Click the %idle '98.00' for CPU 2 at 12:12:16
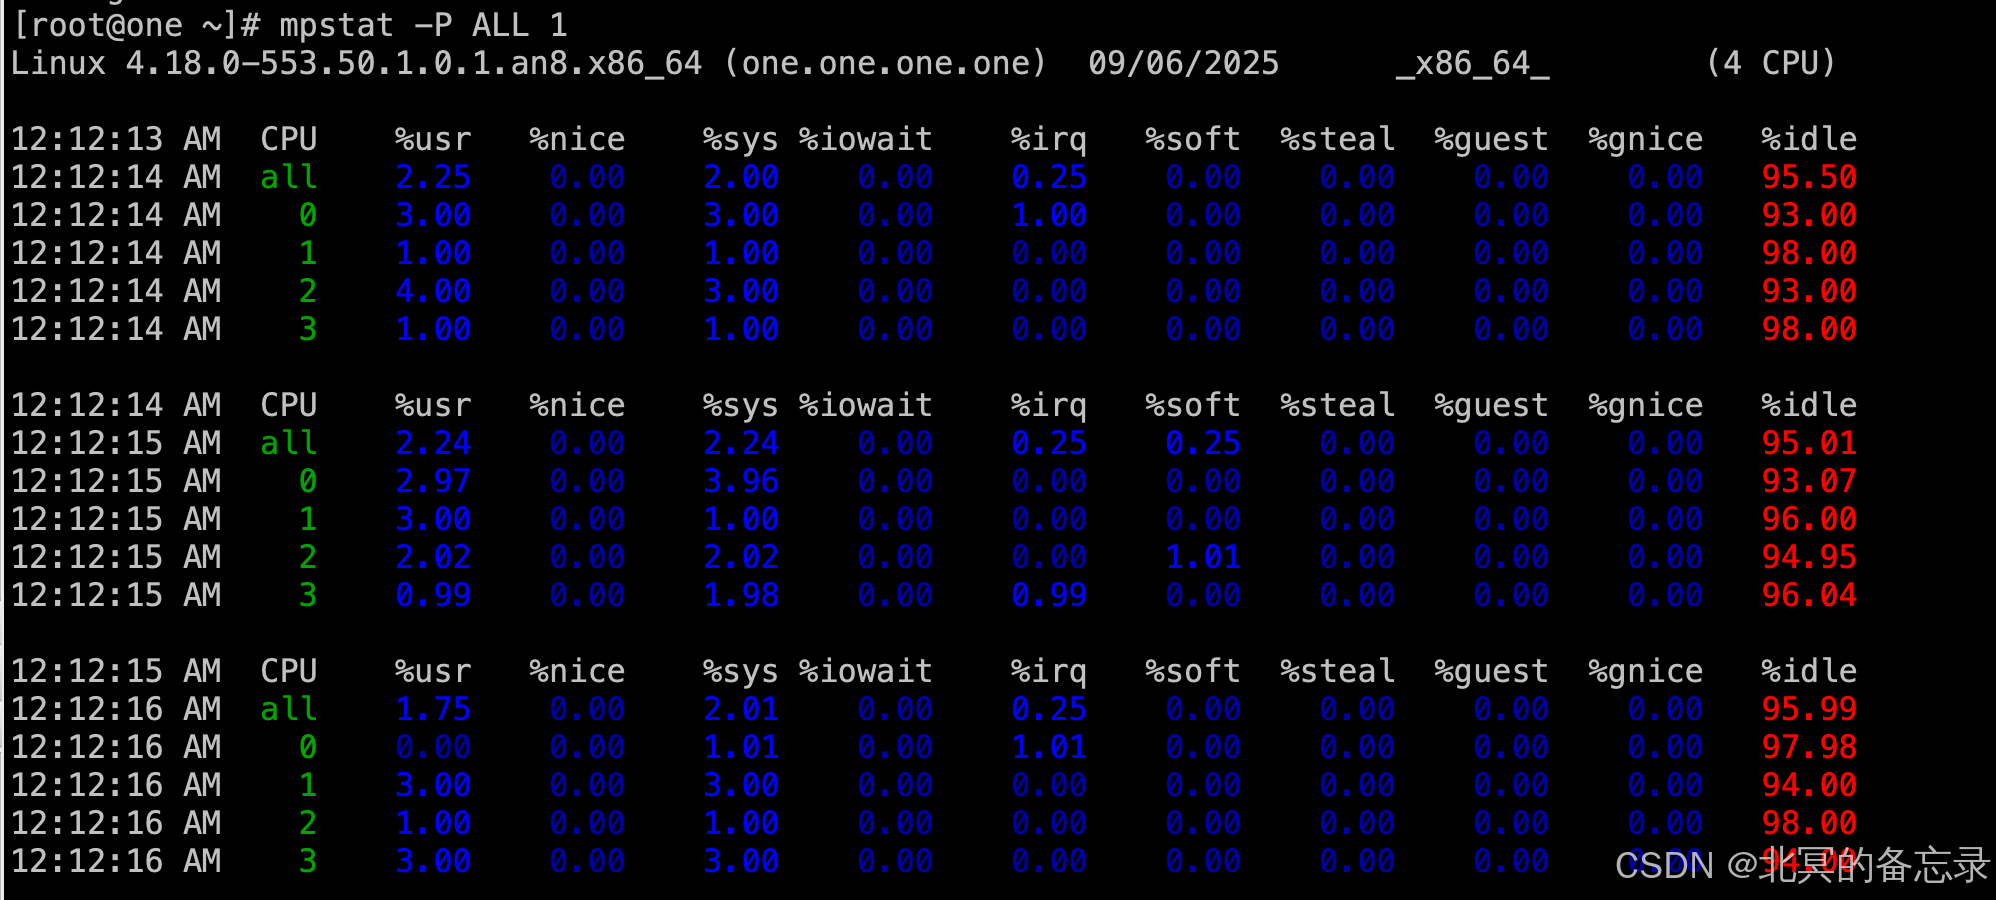1996x900 pixels. [1808, 823]
